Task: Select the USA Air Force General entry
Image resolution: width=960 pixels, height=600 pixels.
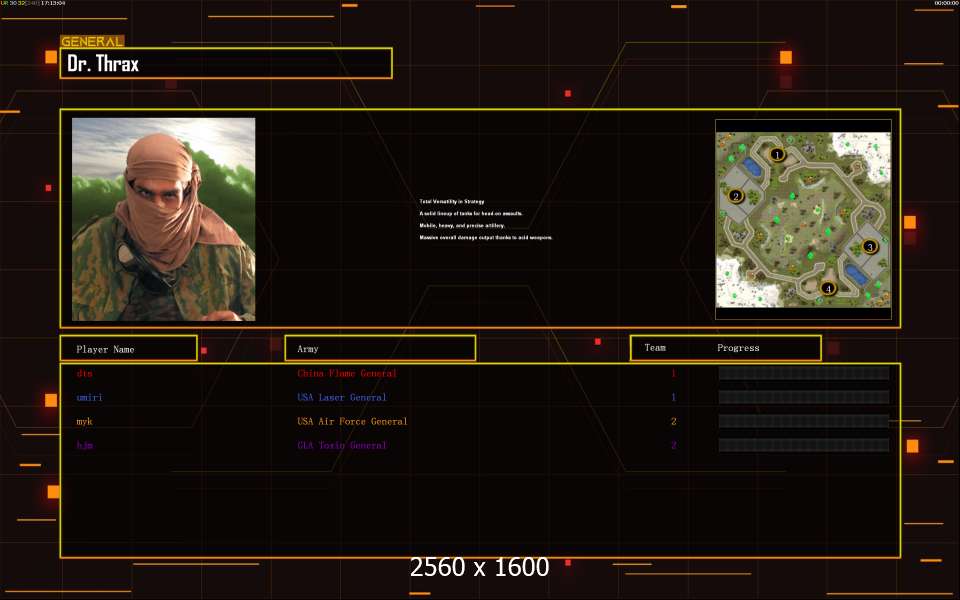Action: (x=352, y=422)
